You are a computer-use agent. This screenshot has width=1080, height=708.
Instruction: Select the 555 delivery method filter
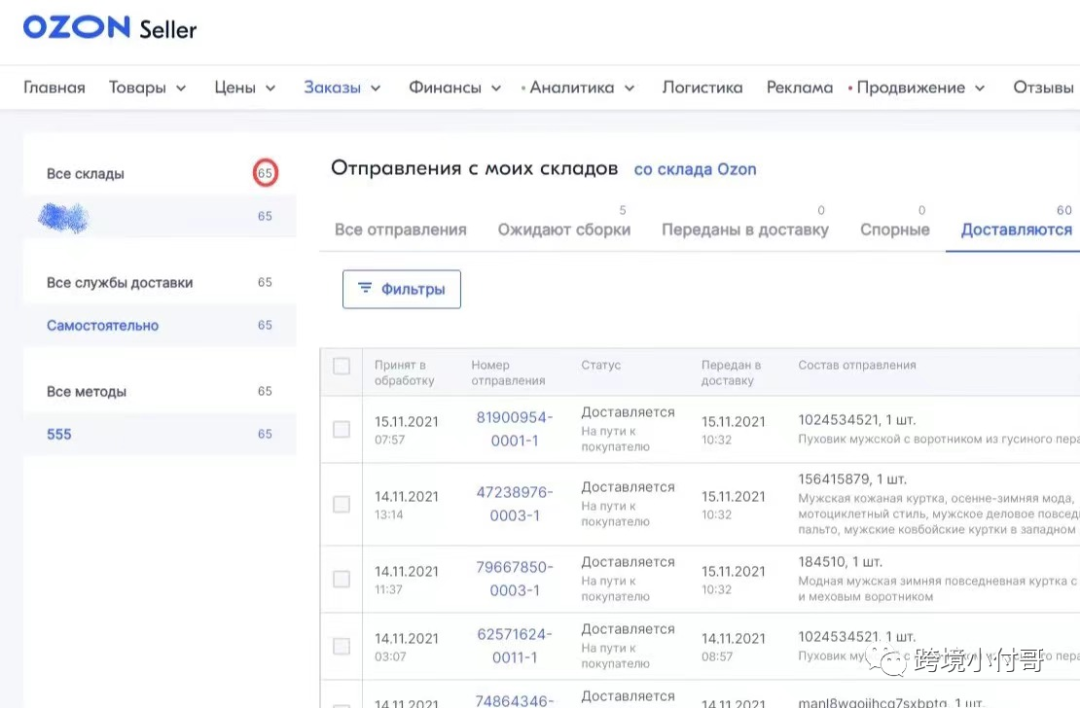[59, 435]
